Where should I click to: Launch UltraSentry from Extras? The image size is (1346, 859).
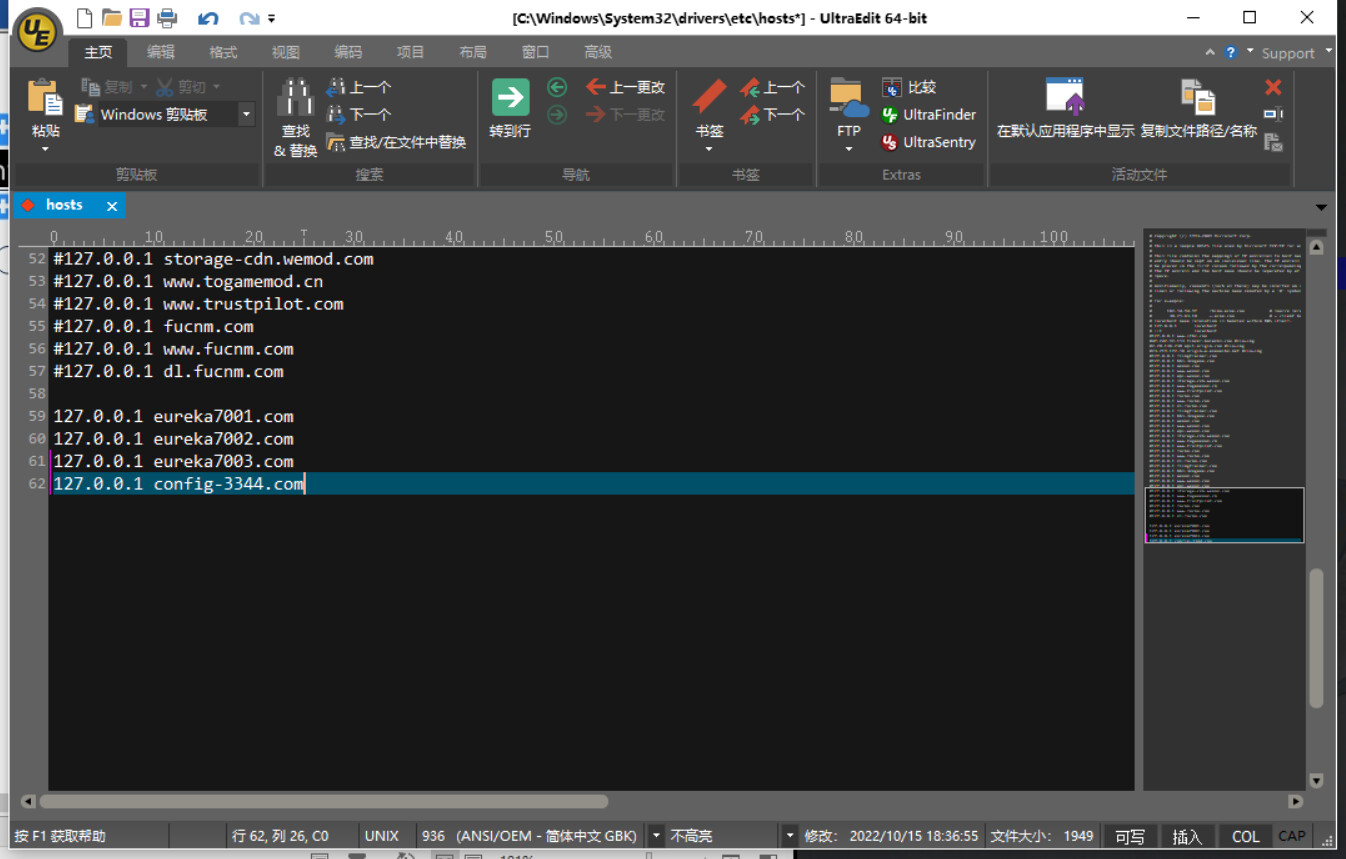point(928,142)
